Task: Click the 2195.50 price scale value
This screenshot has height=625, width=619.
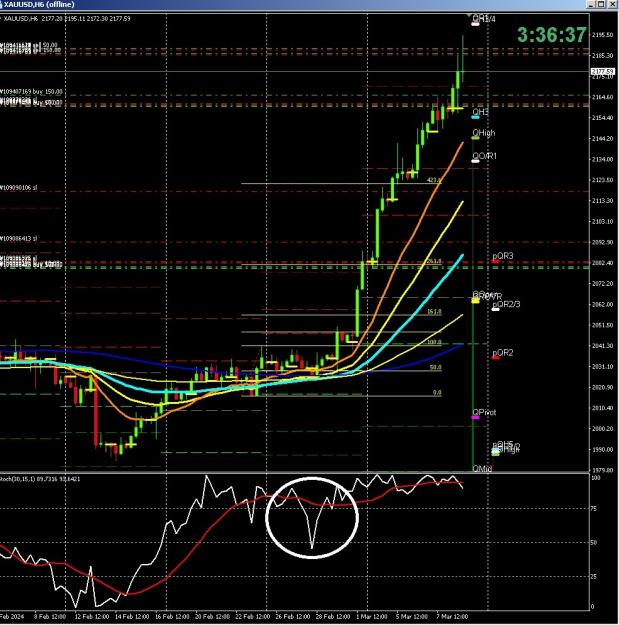Action: 603,35
